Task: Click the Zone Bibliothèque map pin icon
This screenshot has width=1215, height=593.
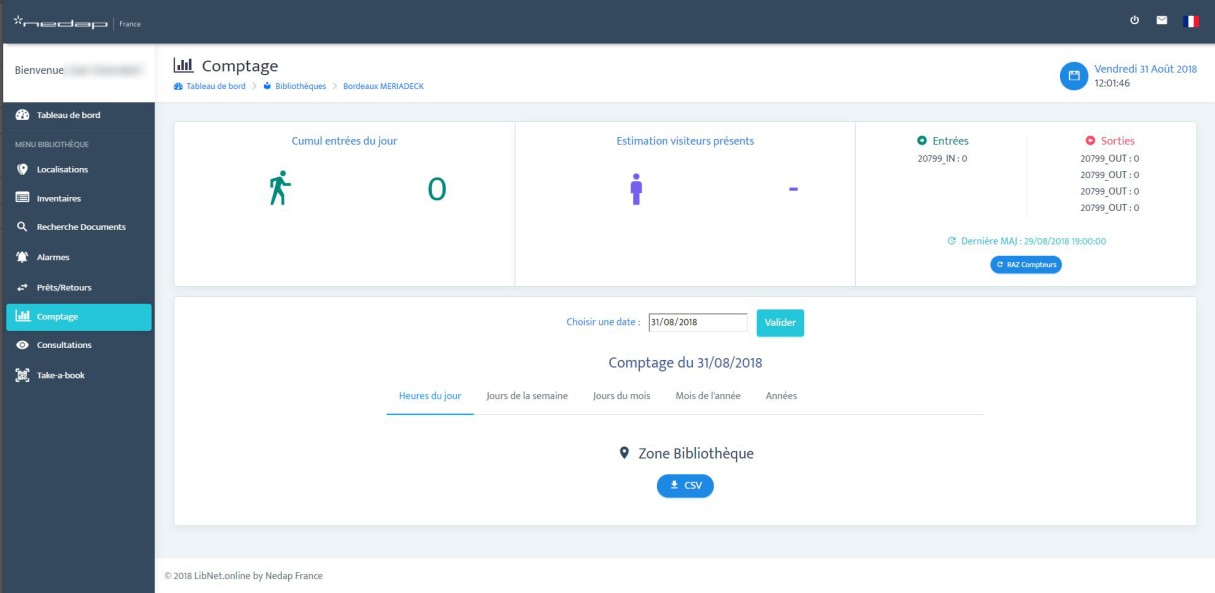Action: 625,453
